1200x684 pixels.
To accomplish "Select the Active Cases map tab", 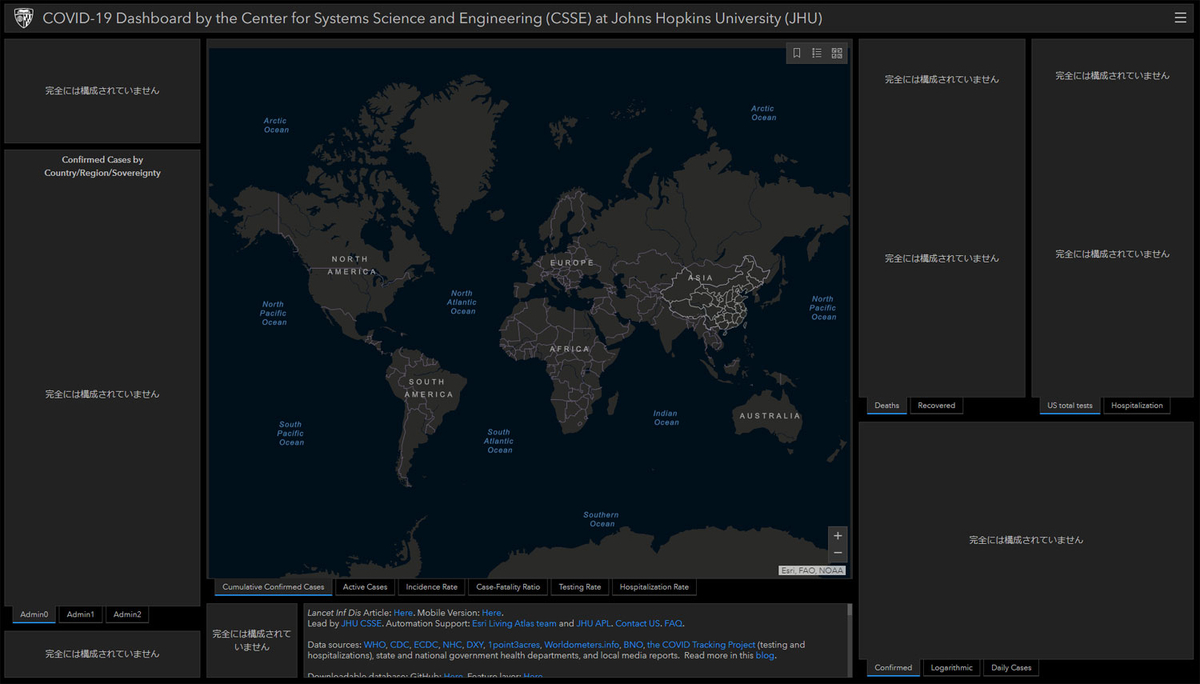I will click(x=365, y=587).
